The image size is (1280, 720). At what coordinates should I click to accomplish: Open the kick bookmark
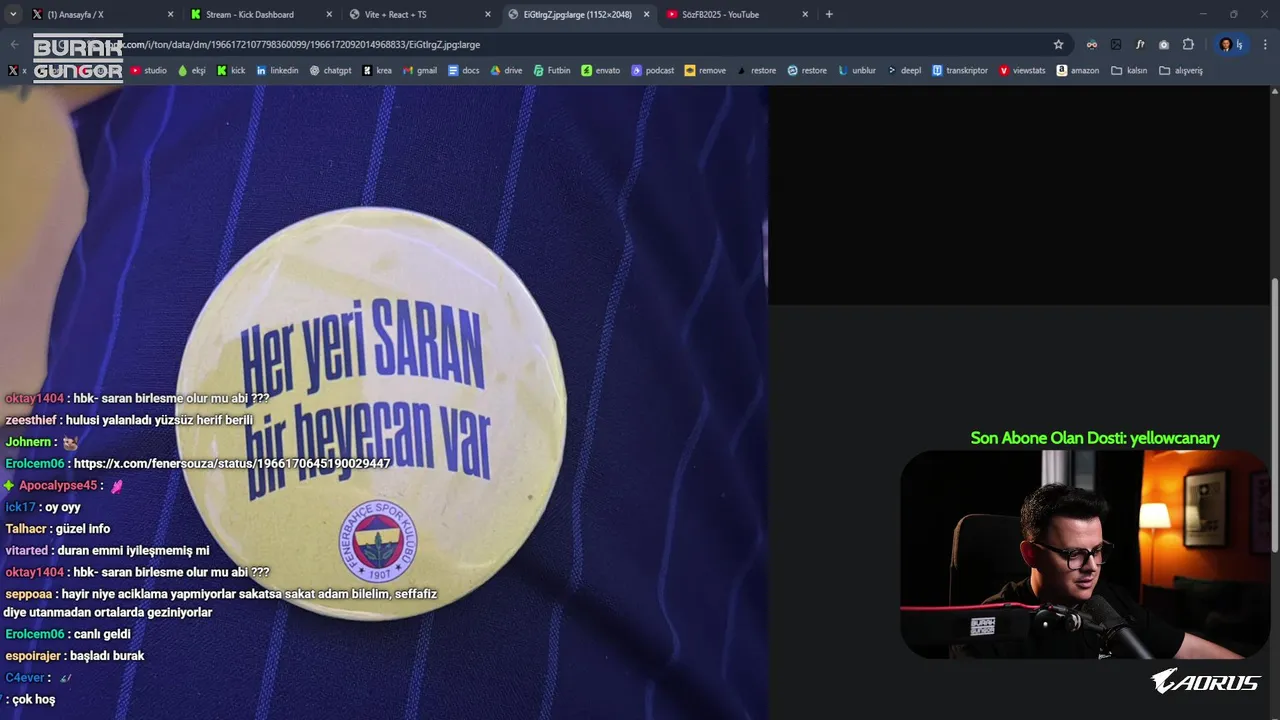coord(231,71)
